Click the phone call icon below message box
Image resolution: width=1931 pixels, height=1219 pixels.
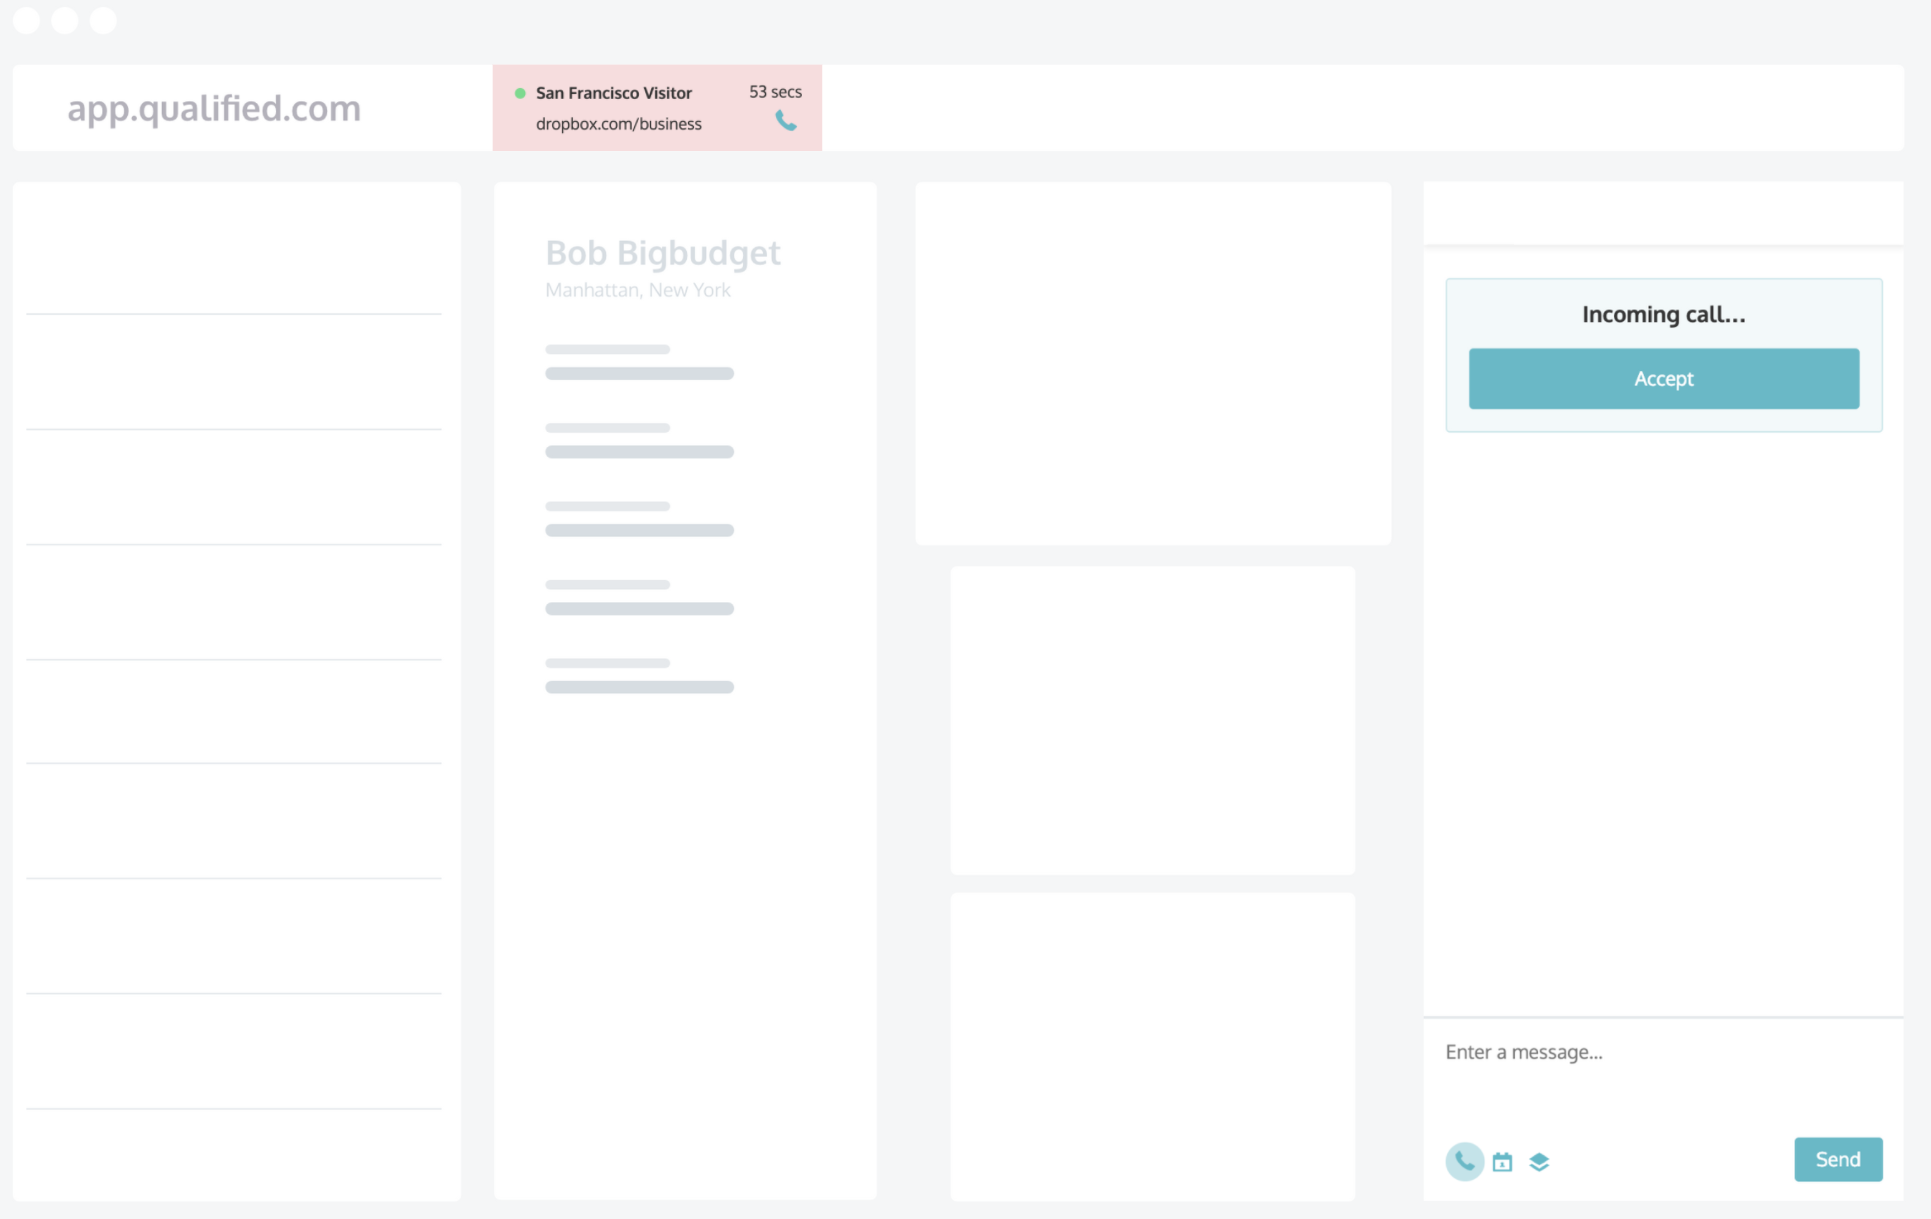1464,1161
